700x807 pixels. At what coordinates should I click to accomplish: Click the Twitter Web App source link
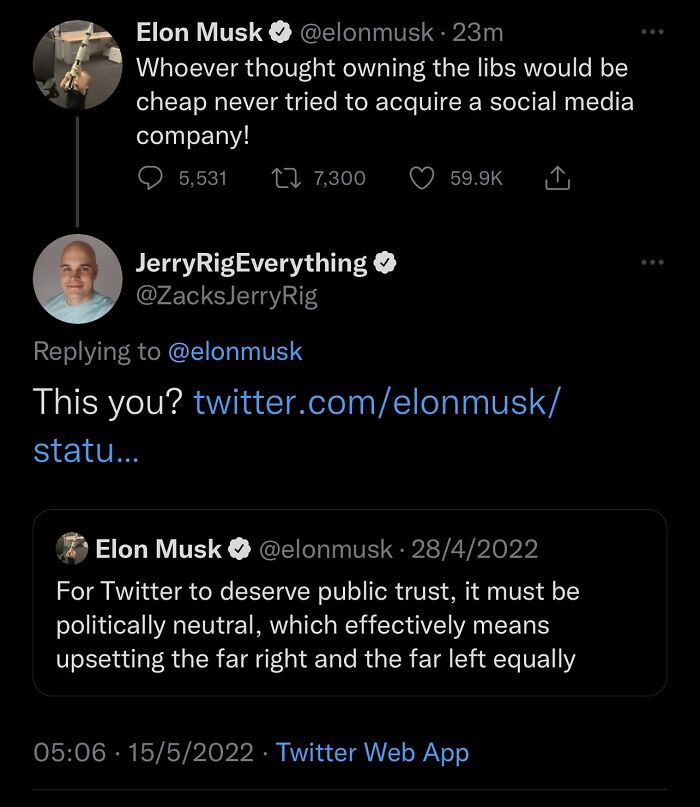tap(372, 752)
